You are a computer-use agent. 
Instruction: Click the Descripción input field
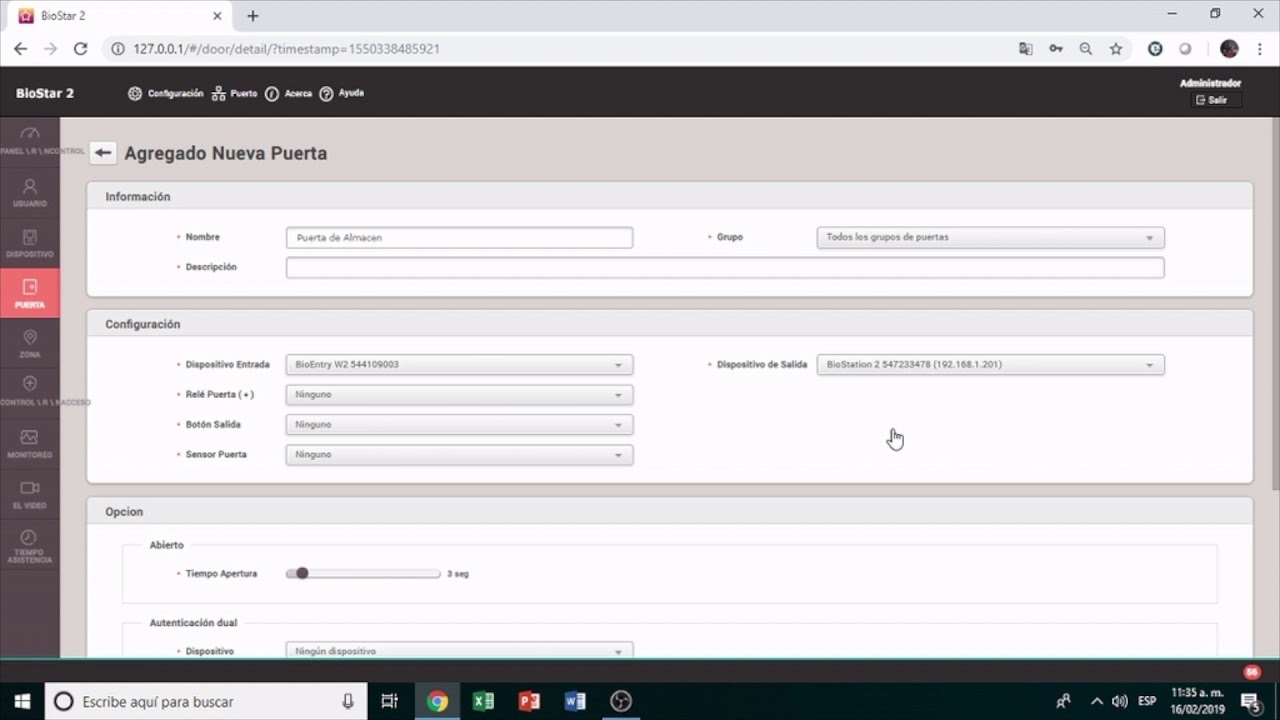[x=725, y=267]
